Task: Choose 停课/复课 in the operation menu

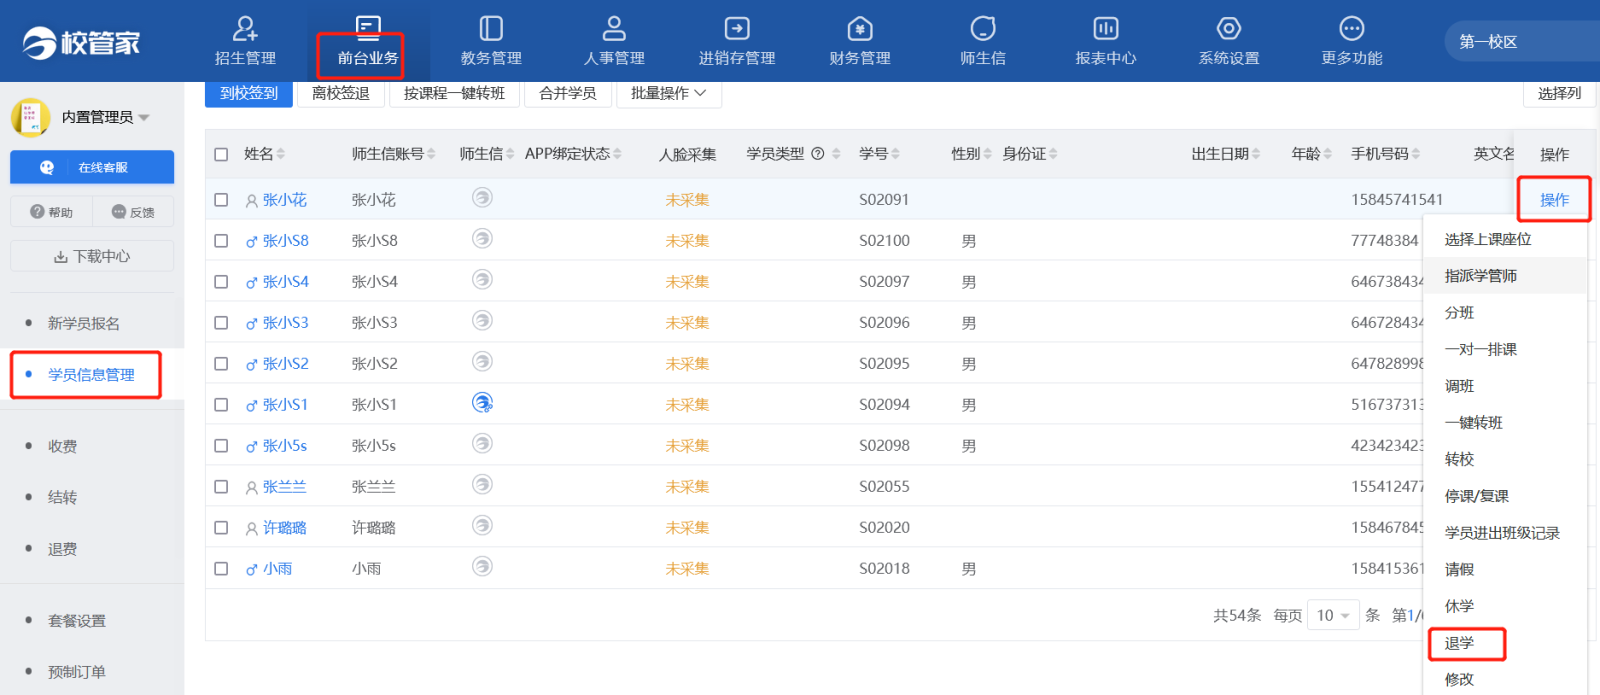Action: click(x=1476, y=496)
